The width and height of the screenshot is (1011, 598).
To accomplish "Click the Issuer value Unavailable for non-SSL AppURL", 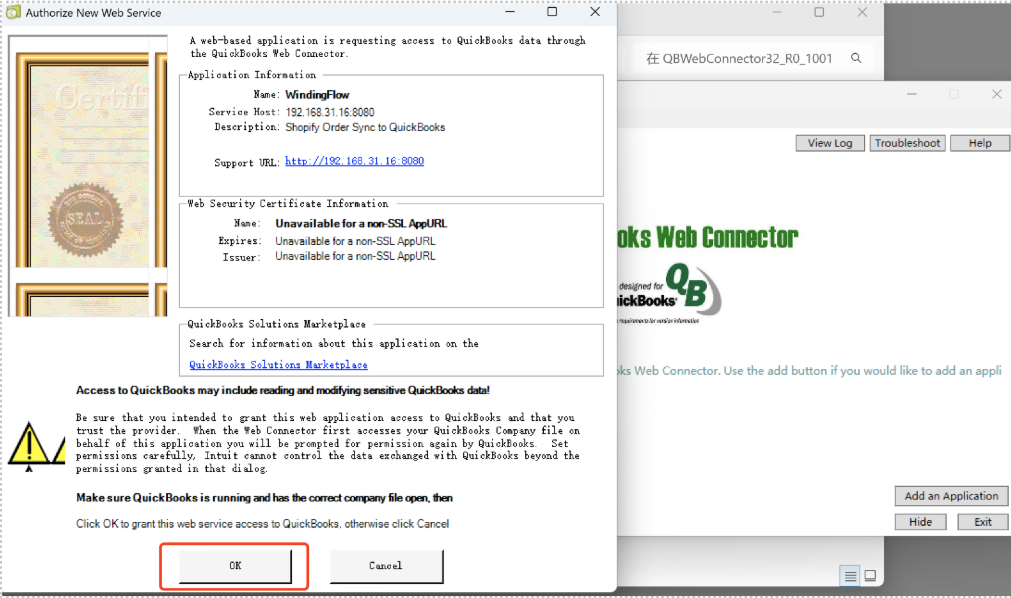I will pos(355,257).
